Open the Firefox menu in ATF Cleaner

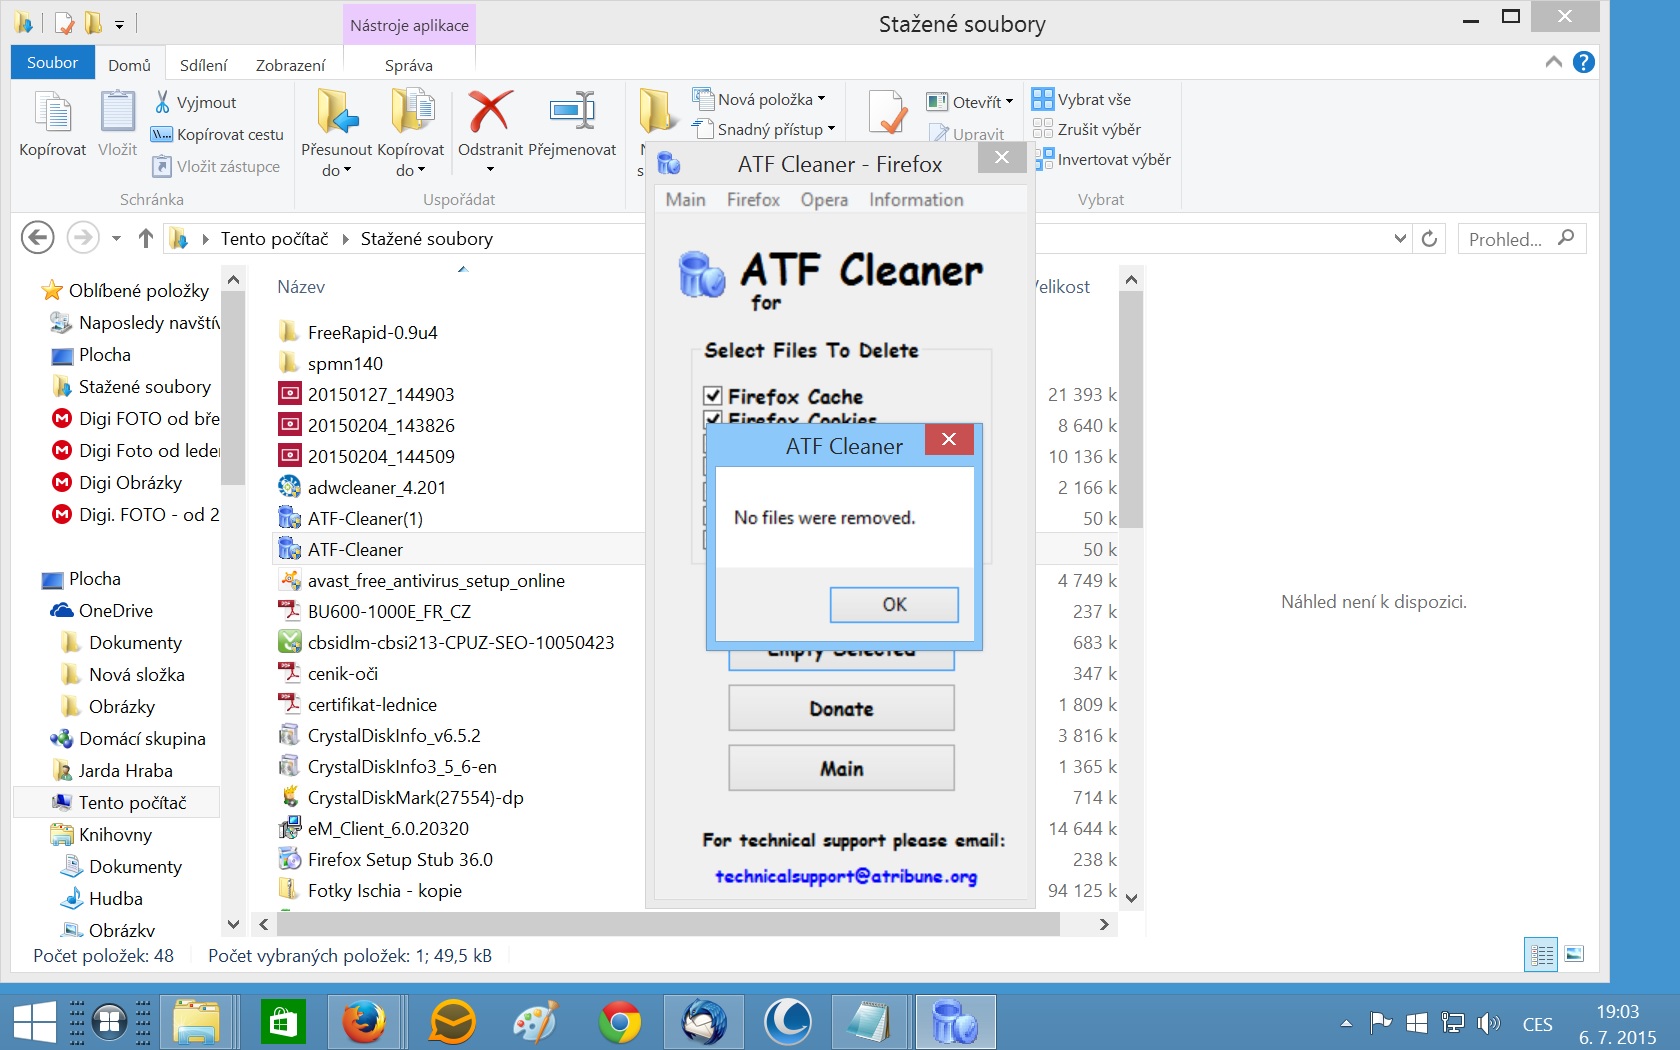753,200
